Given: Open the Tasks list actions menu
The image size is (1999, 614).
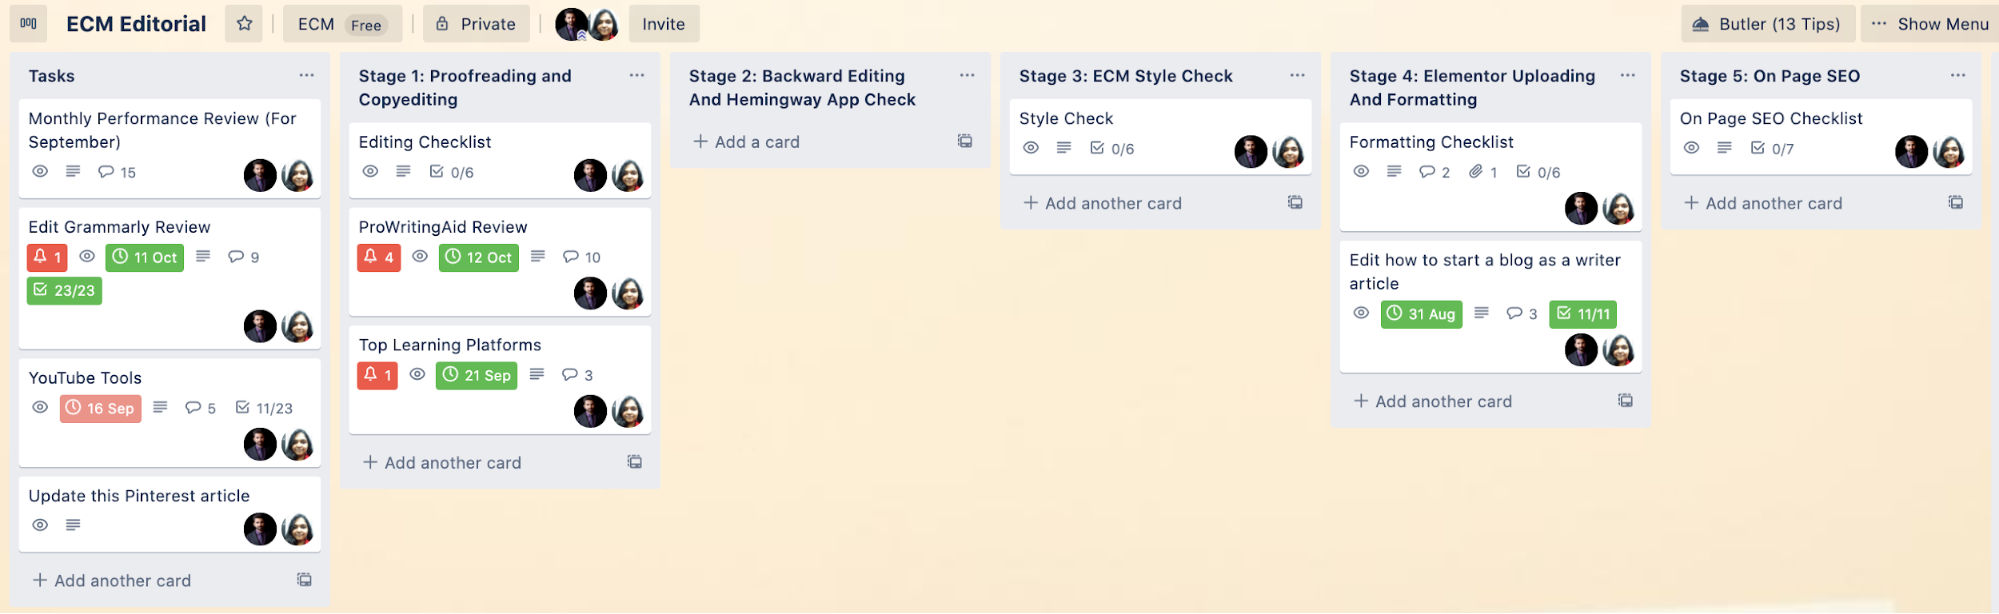Looking at the screenshot, I should [x=306, y=75].
